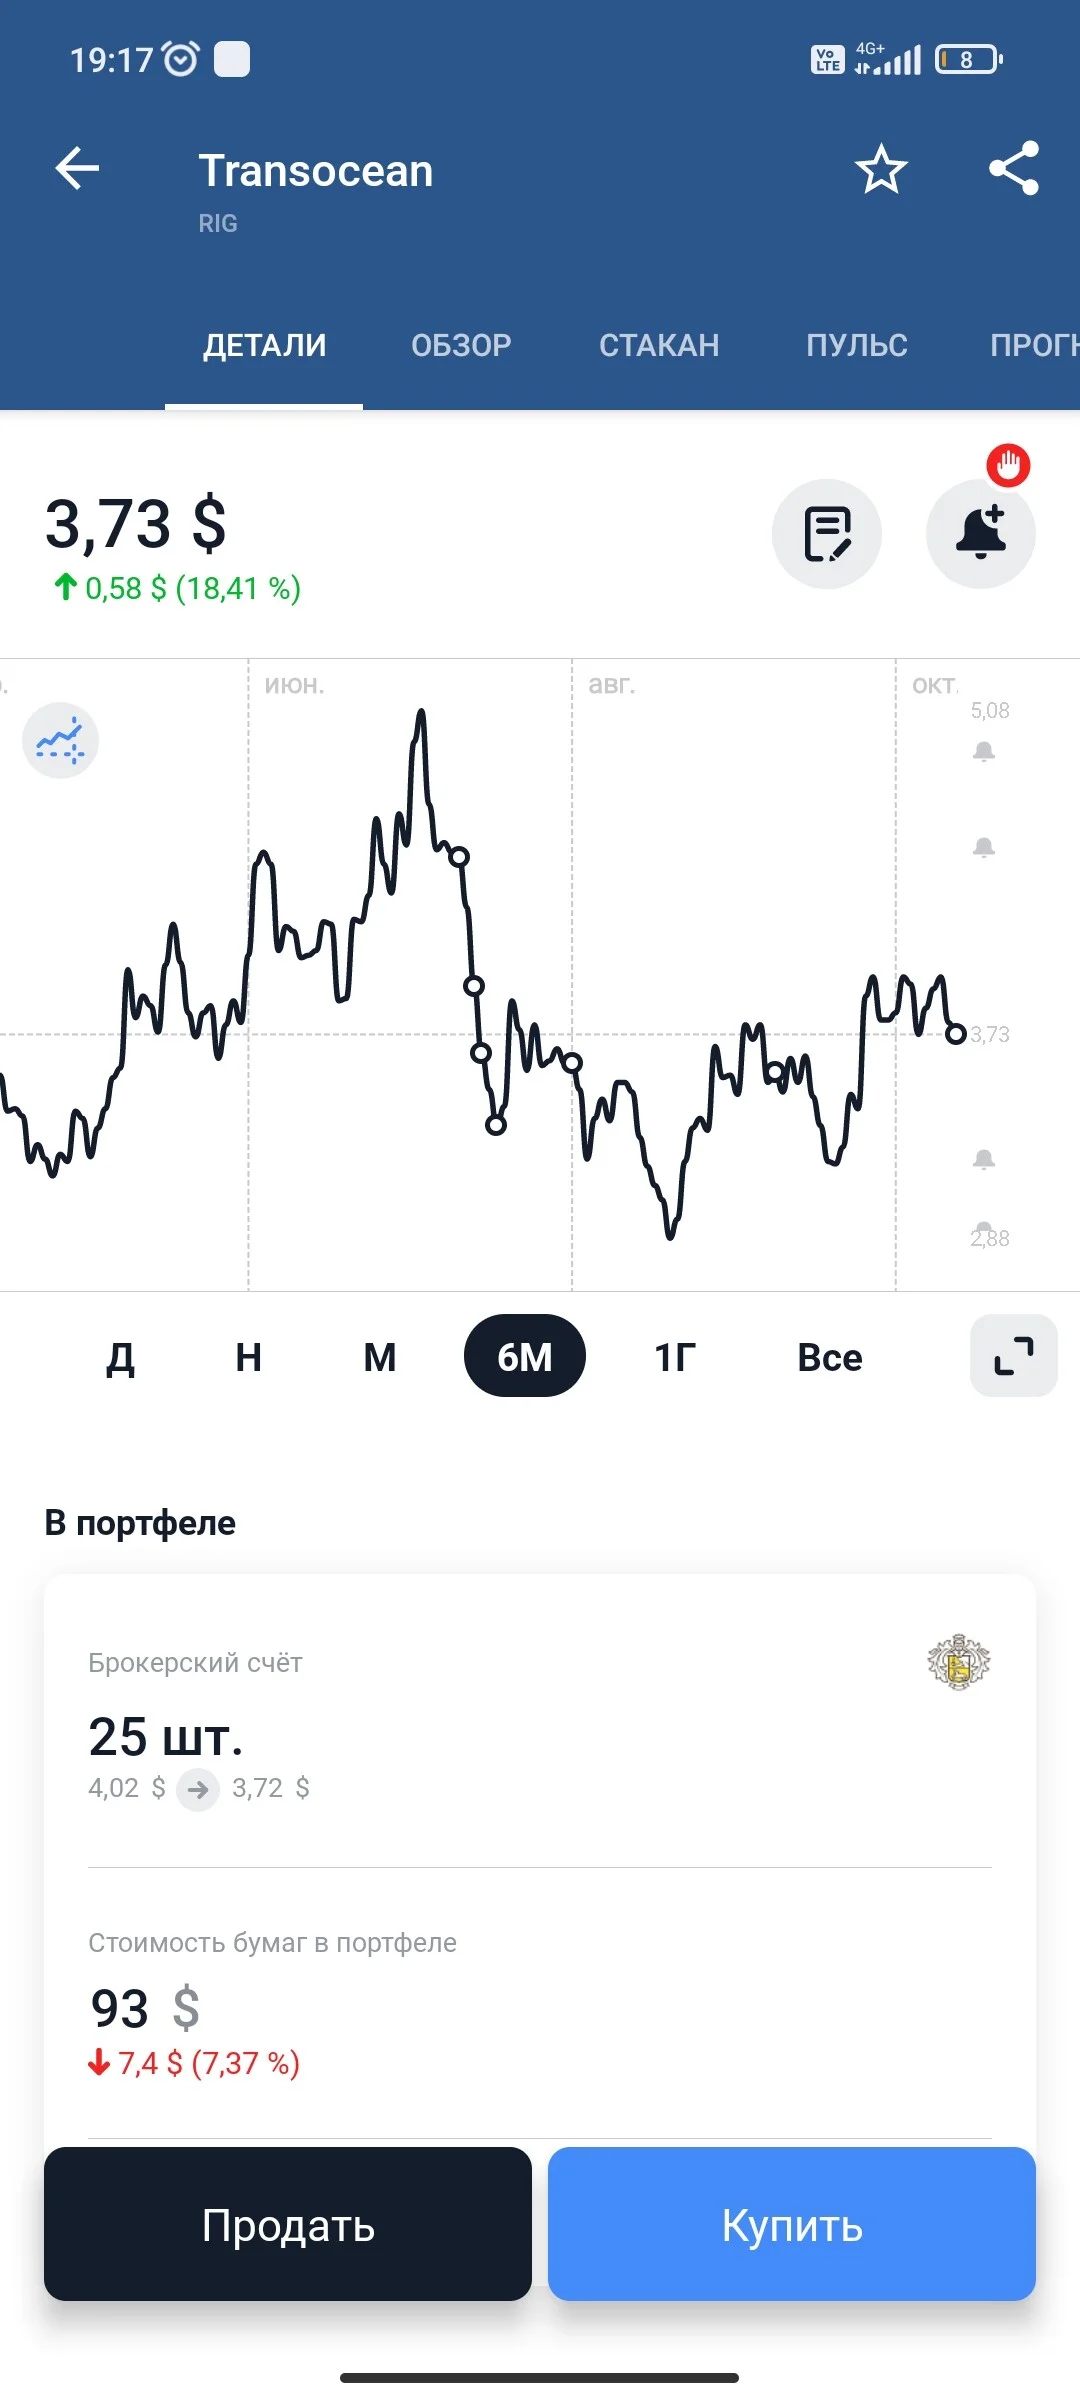This screenshot has height=2400, width=1080.
Task: Open the chart indicators icon
Action: (60, 741)
